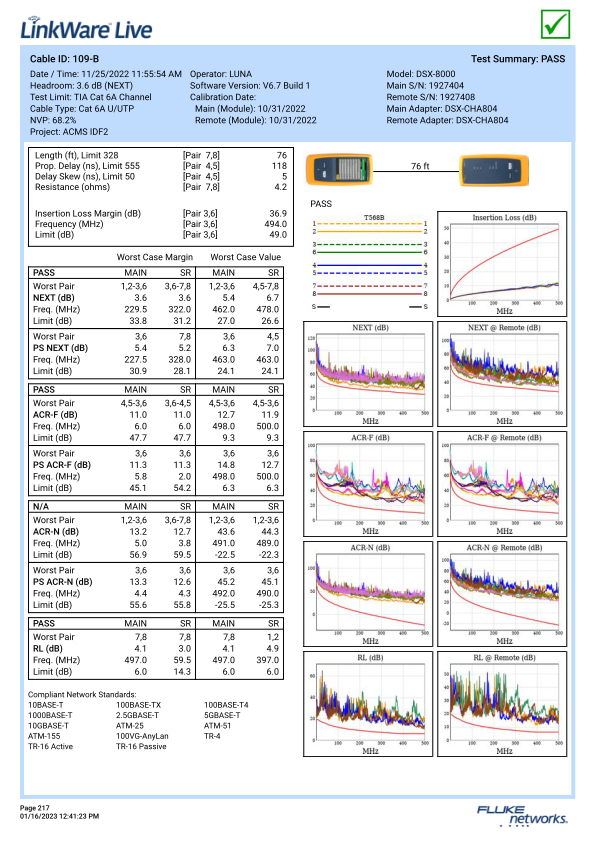Click the Cable ID: 109-B heading

point(64,59)
